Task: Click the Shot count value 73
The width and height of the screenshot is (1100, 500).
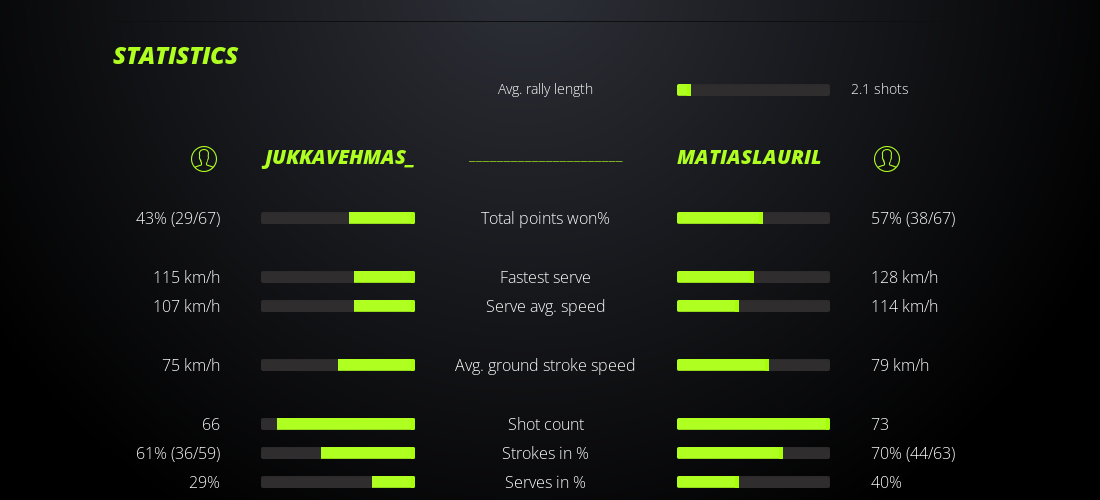Action: pos(880,424)
